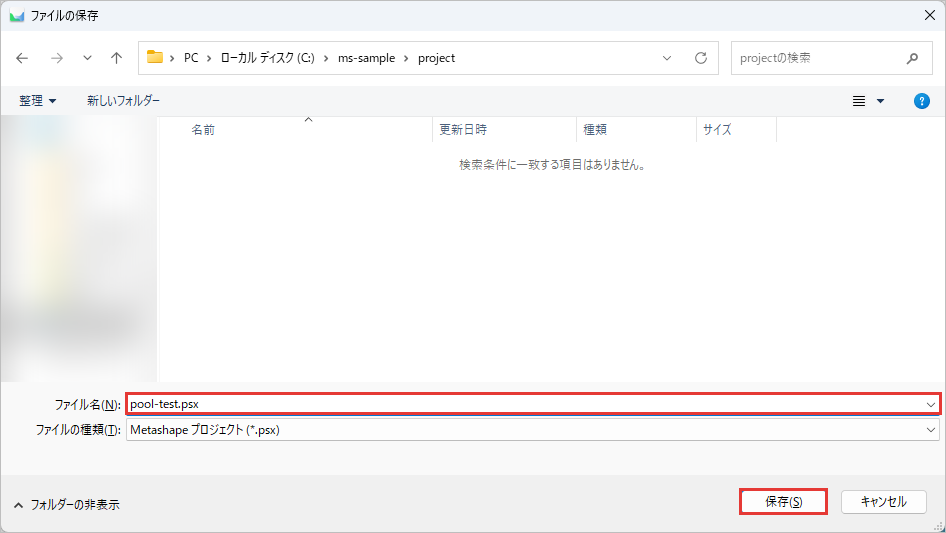Refresh the project folder view
The width and height of the screenshot is (946, 533).
(700, 58)
